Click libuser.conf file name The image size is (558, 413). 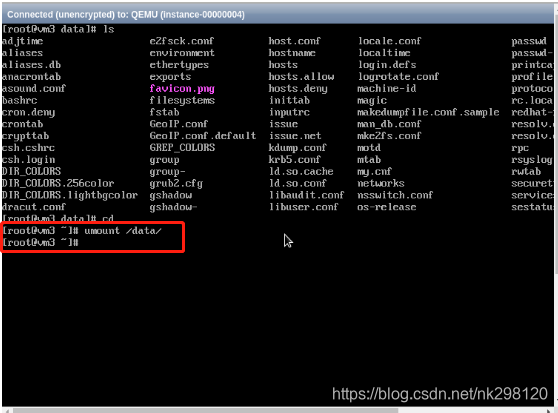(303, 207)
